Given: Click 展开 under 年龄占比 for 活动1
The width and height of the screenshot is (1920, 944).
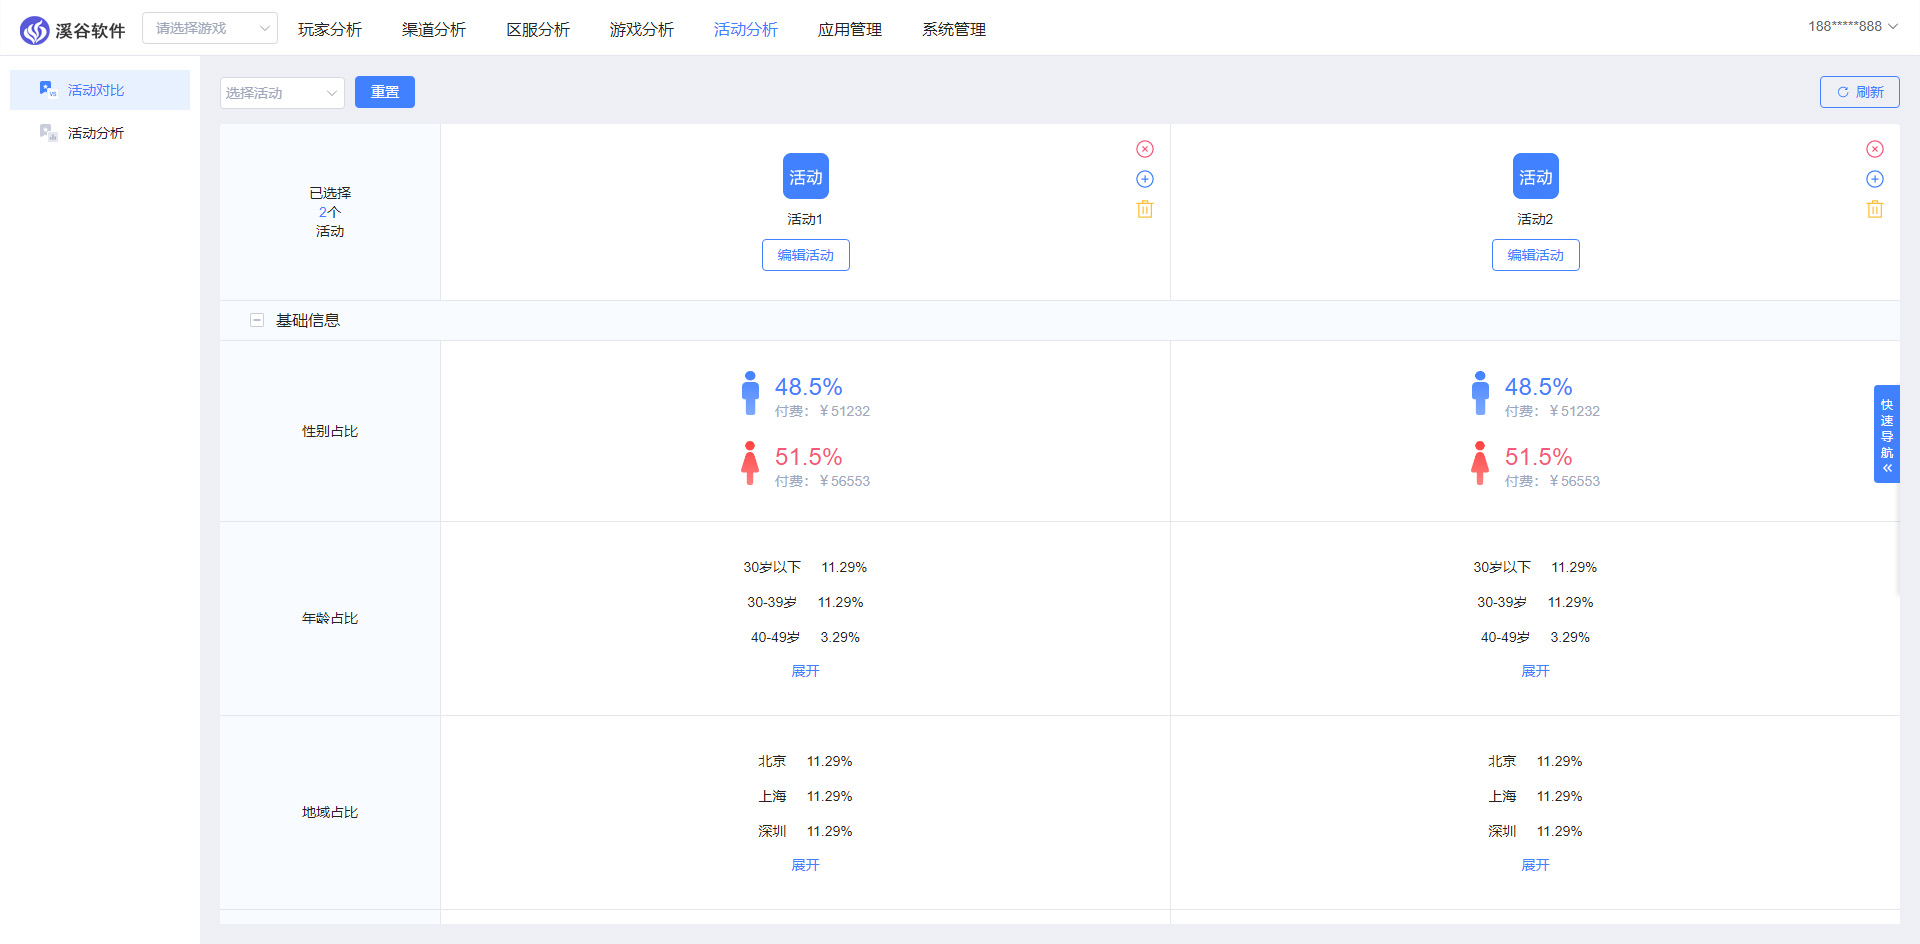Looking at the screenshot, I should tap(805, 671).
